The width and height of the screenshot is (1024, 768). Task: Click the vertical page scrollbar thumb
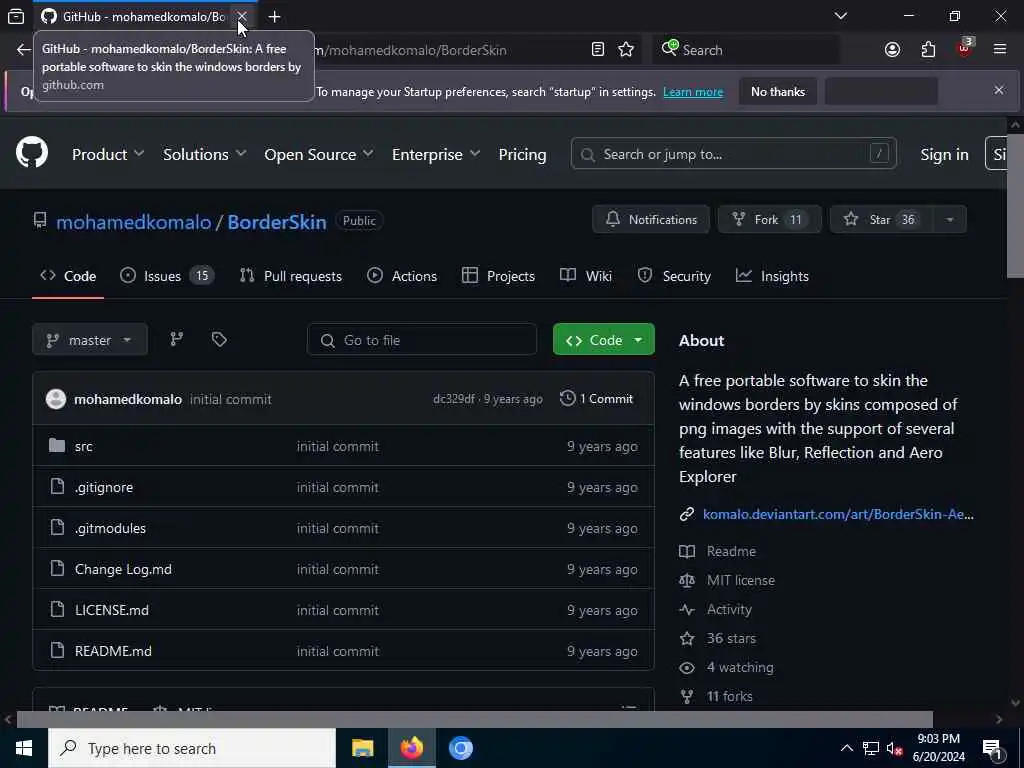(x=1015, y=206)
